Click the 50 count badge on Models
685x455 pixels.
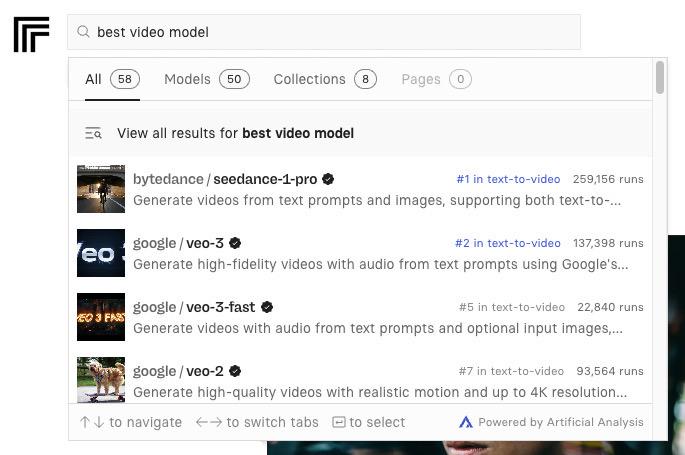pyautogui.click(x=234, y=79)
